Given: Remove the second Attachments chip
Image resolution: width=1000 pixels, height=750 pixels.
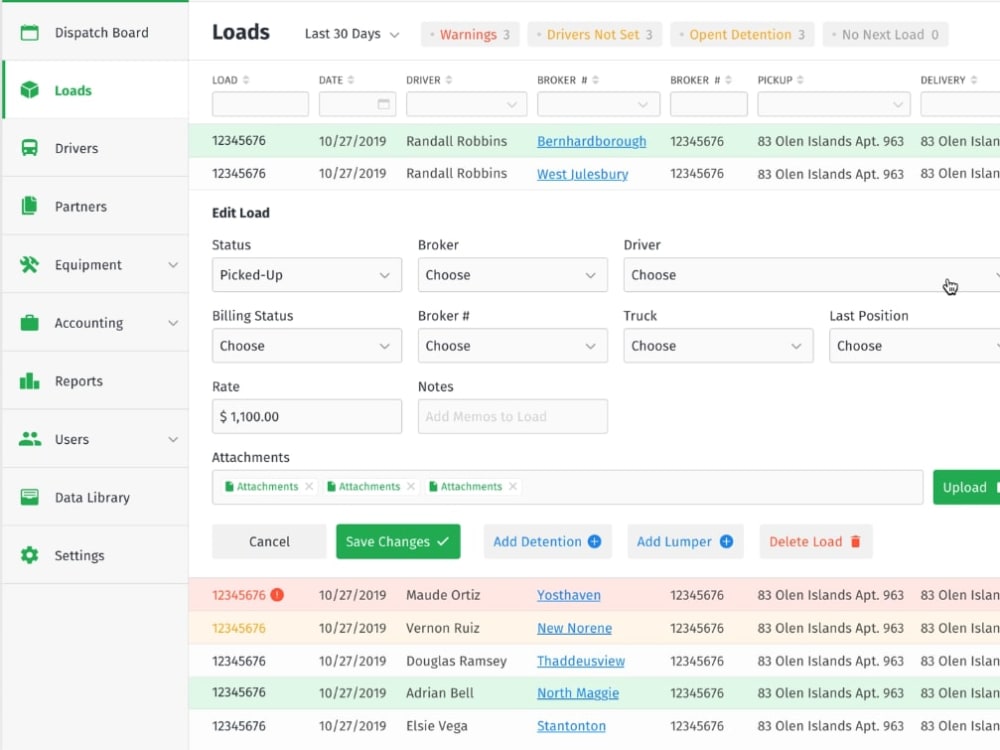Looking at the screenshot, I should pyautogui.click(x=411, y=486).
